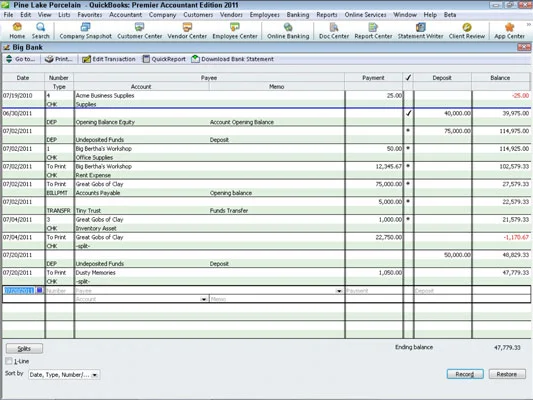This screenshot has height=400, width=533.
Task: Click Go to... in register toolbar
Action: (20, 59)
